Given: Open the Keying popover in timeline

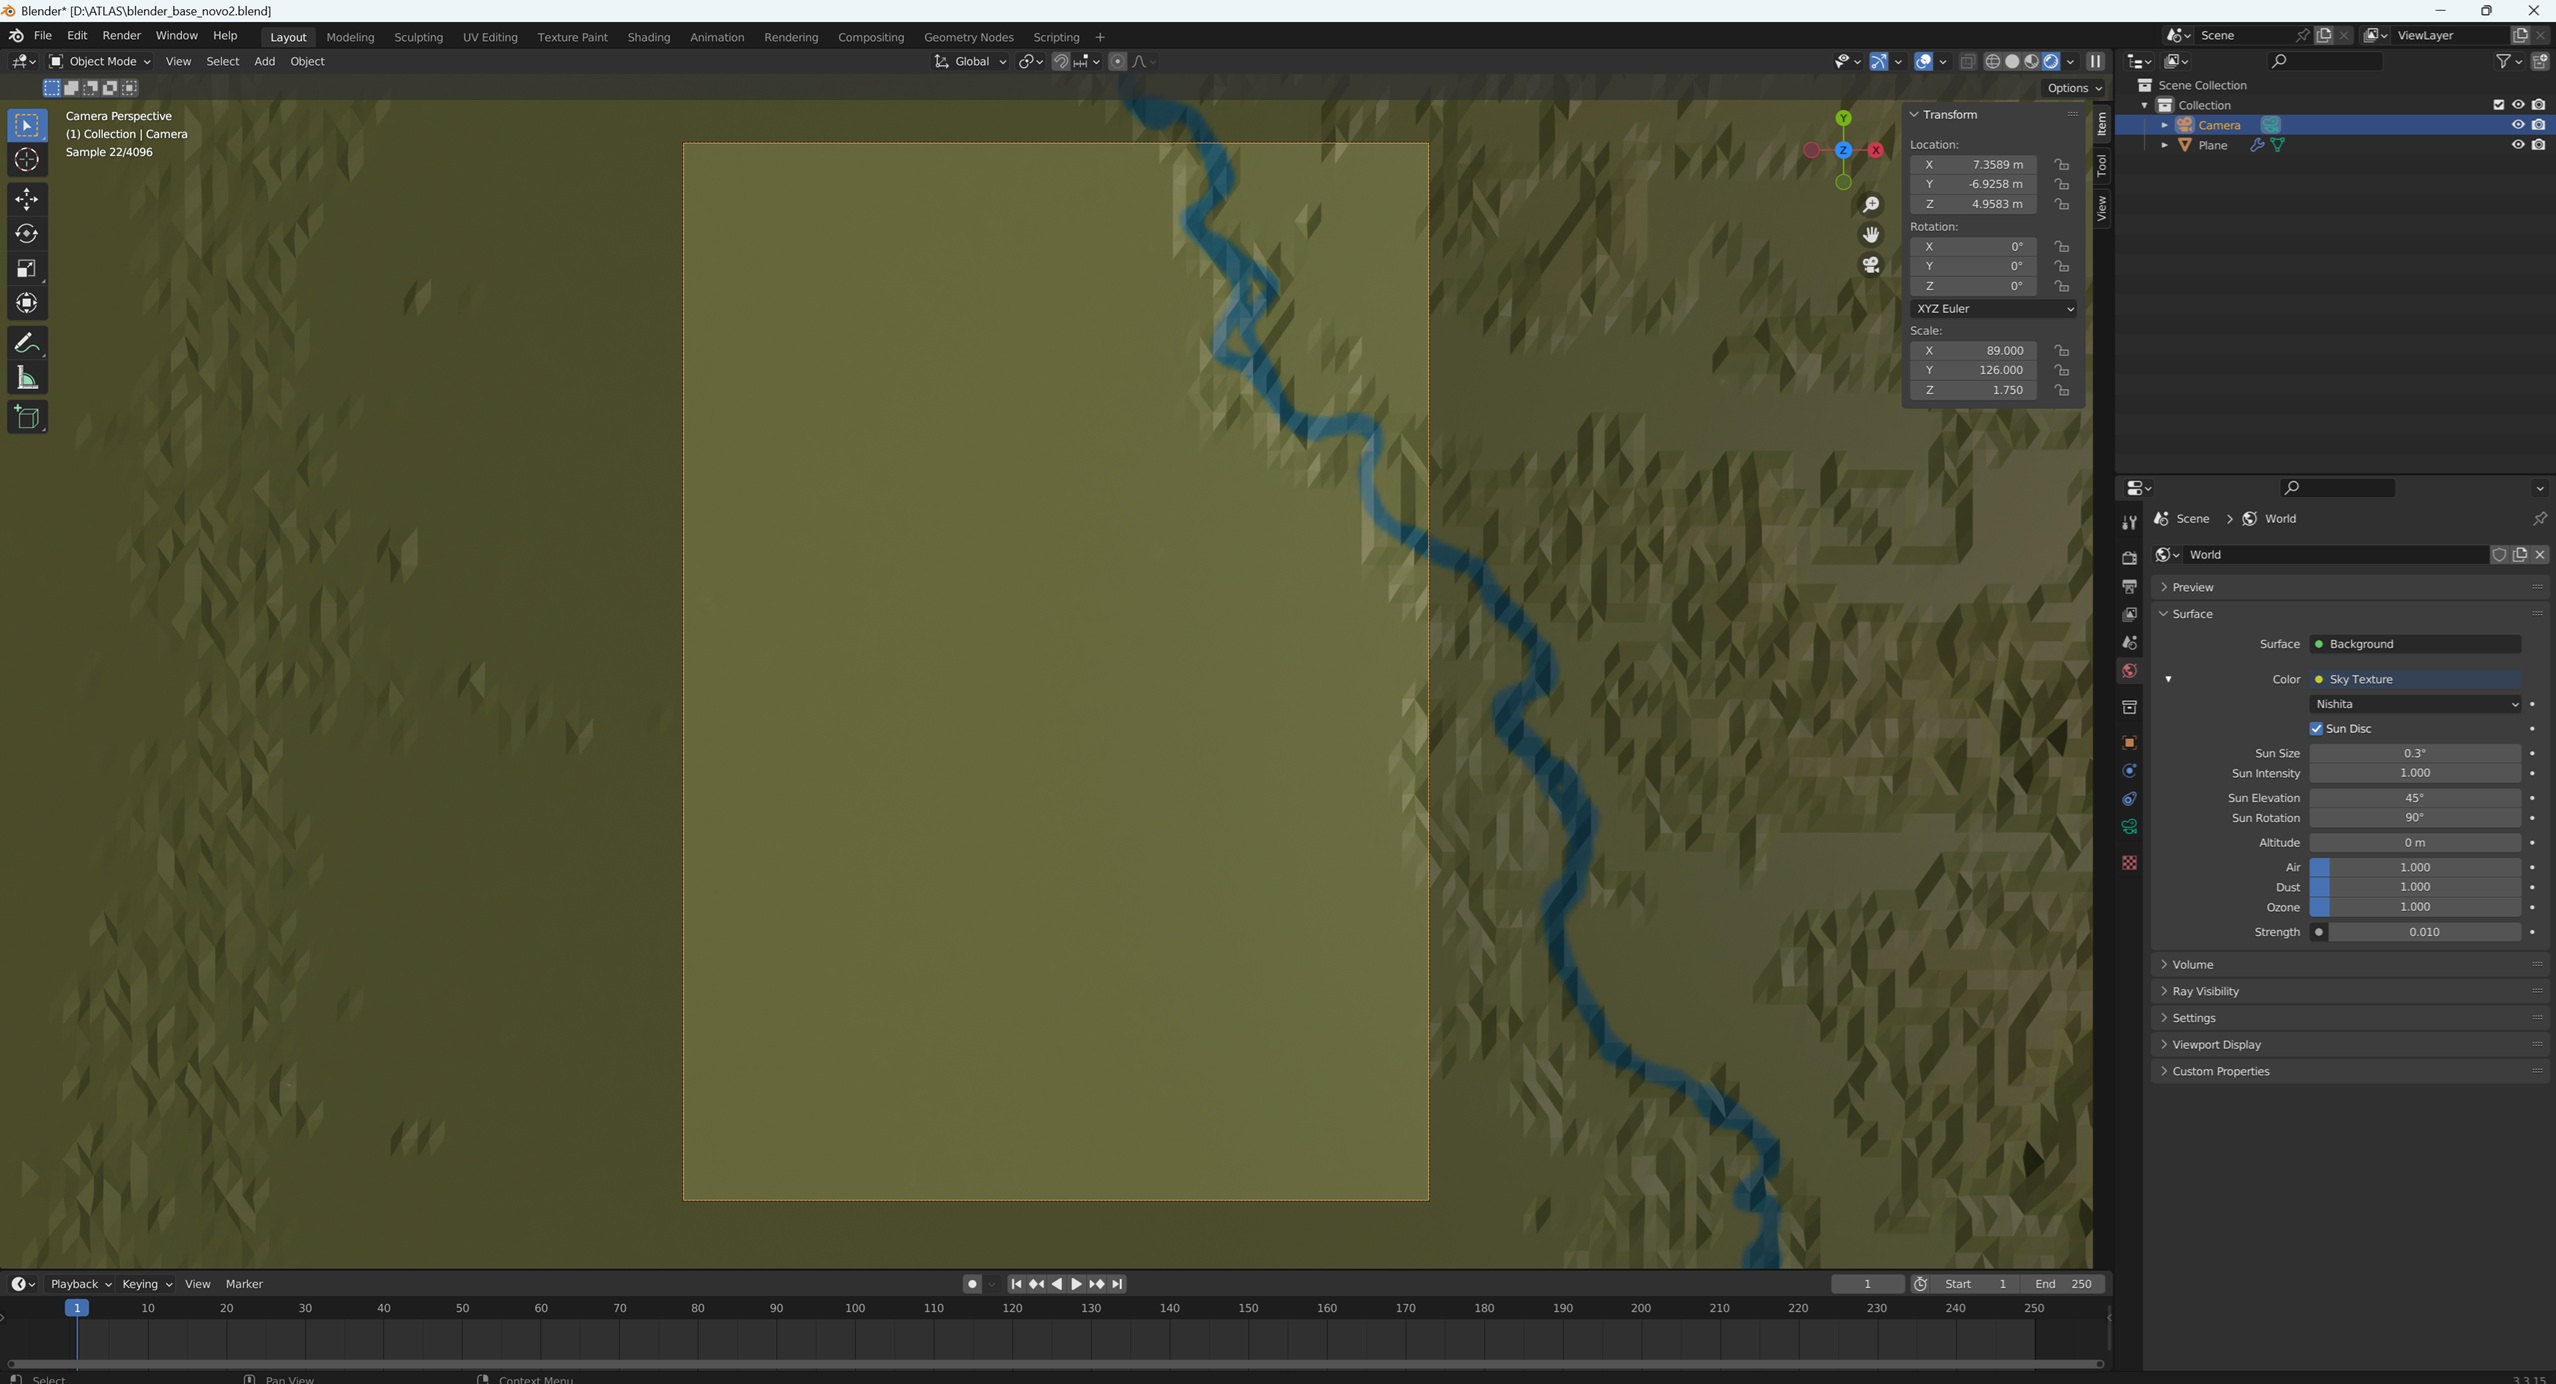Looking at the screenshot, I should point(146,1284).
